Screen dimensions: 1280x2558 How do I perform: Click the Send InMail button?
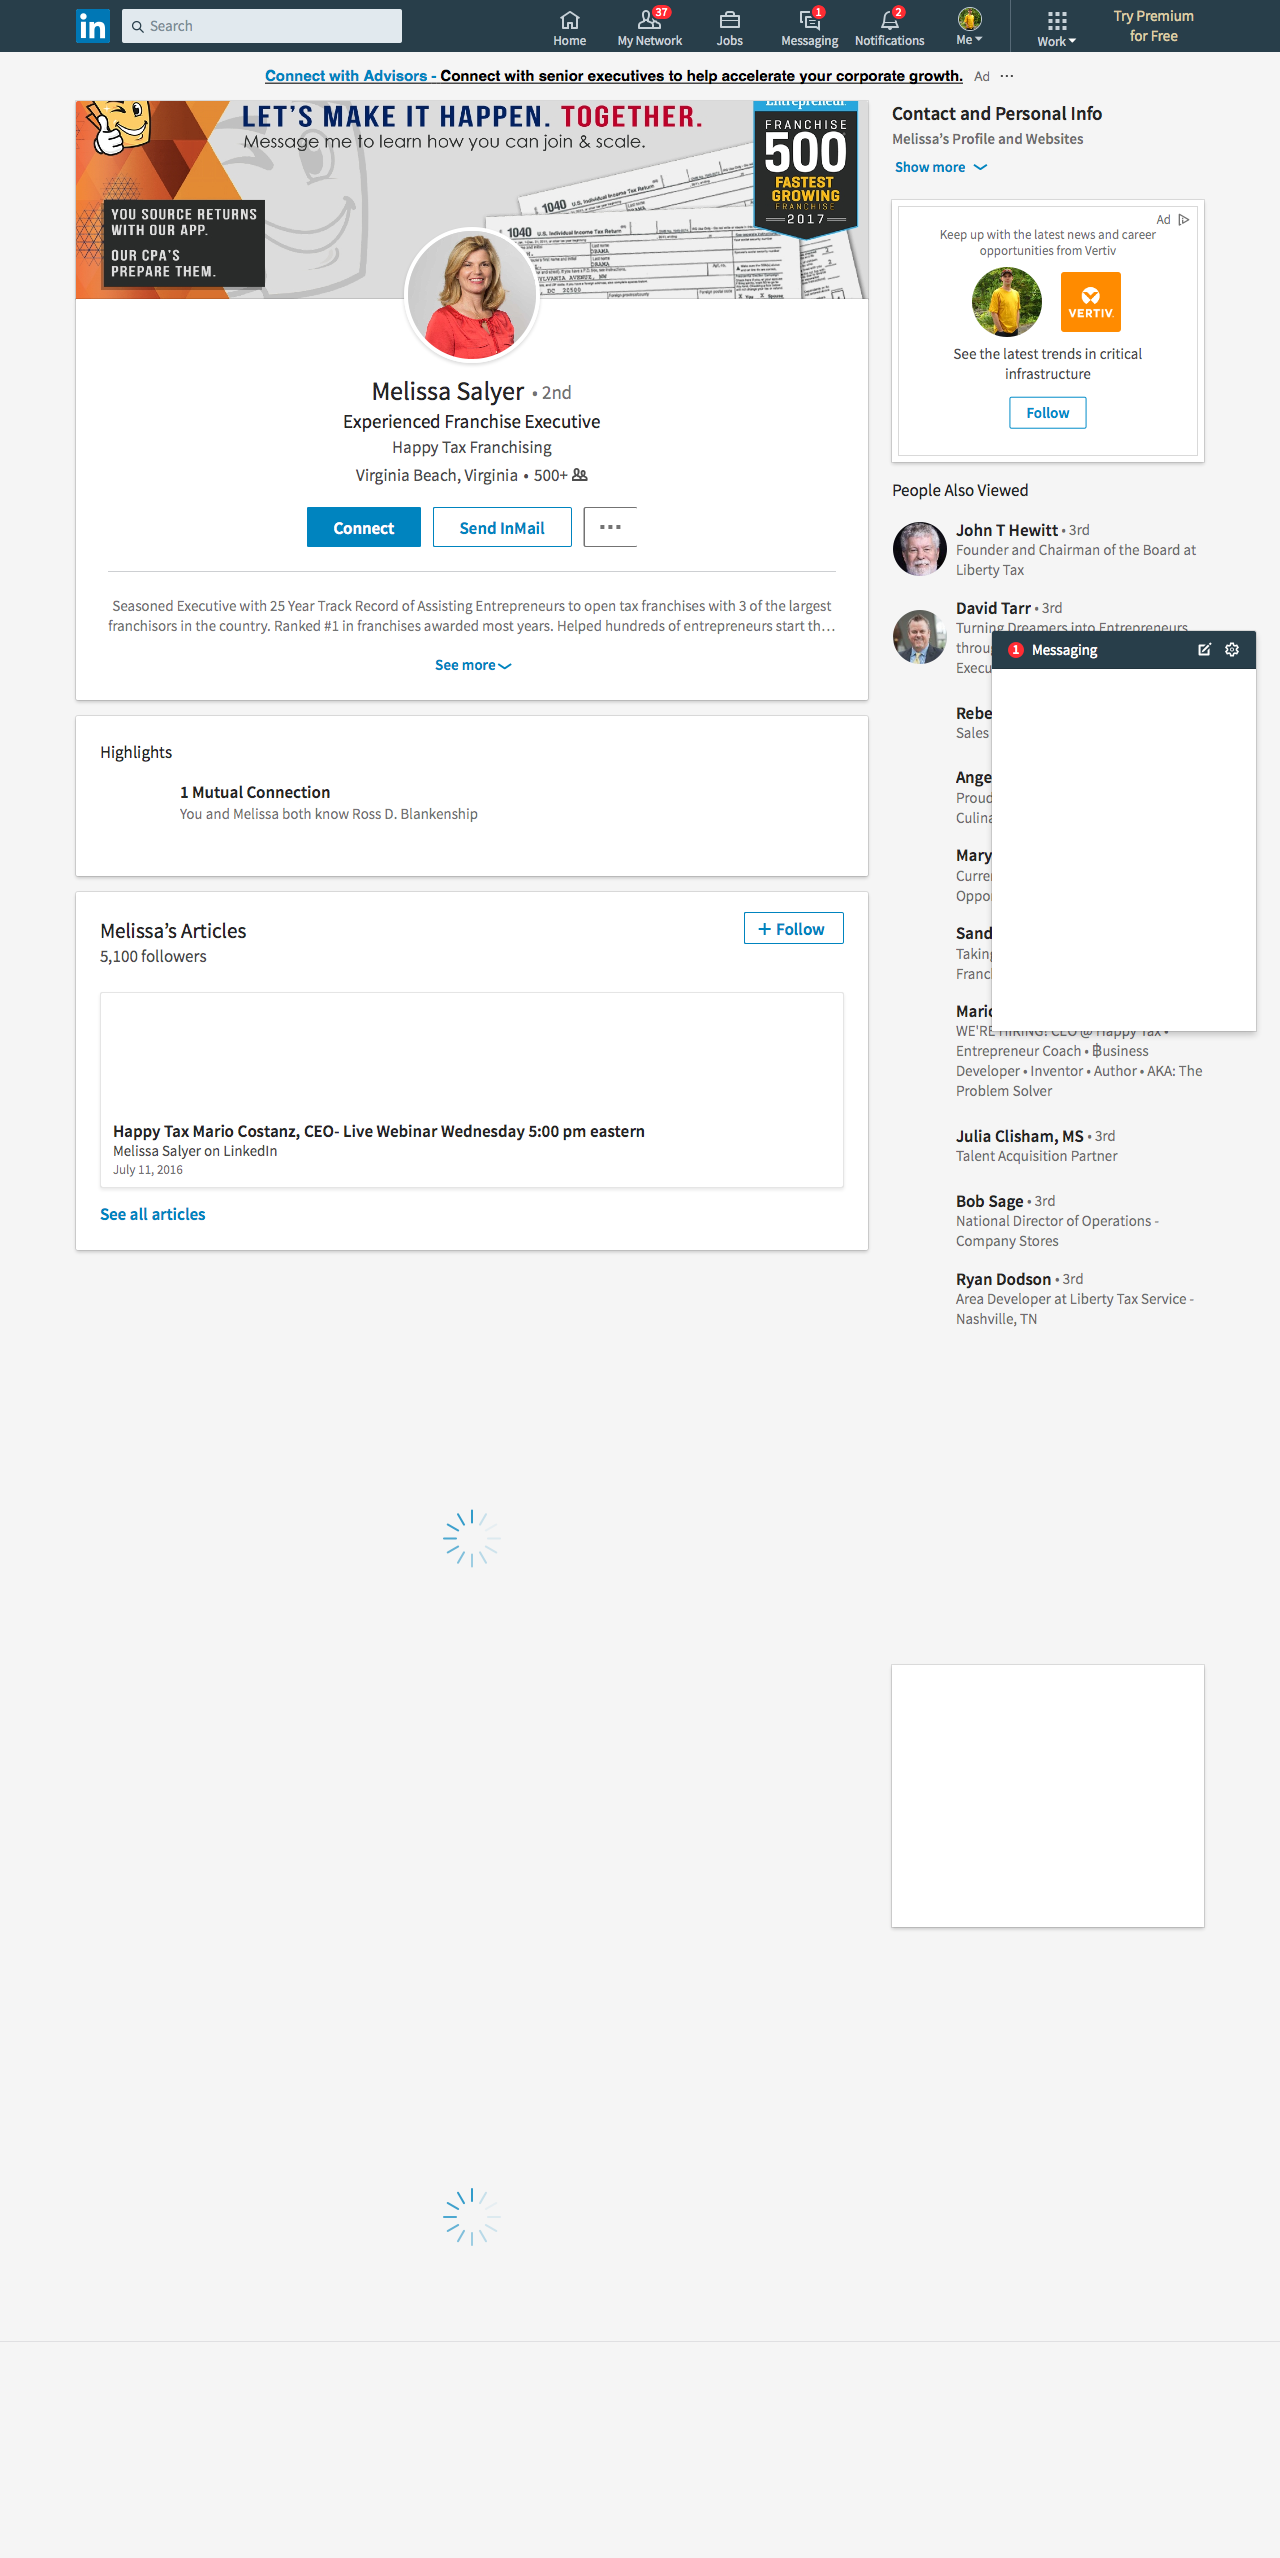(502, 527)
